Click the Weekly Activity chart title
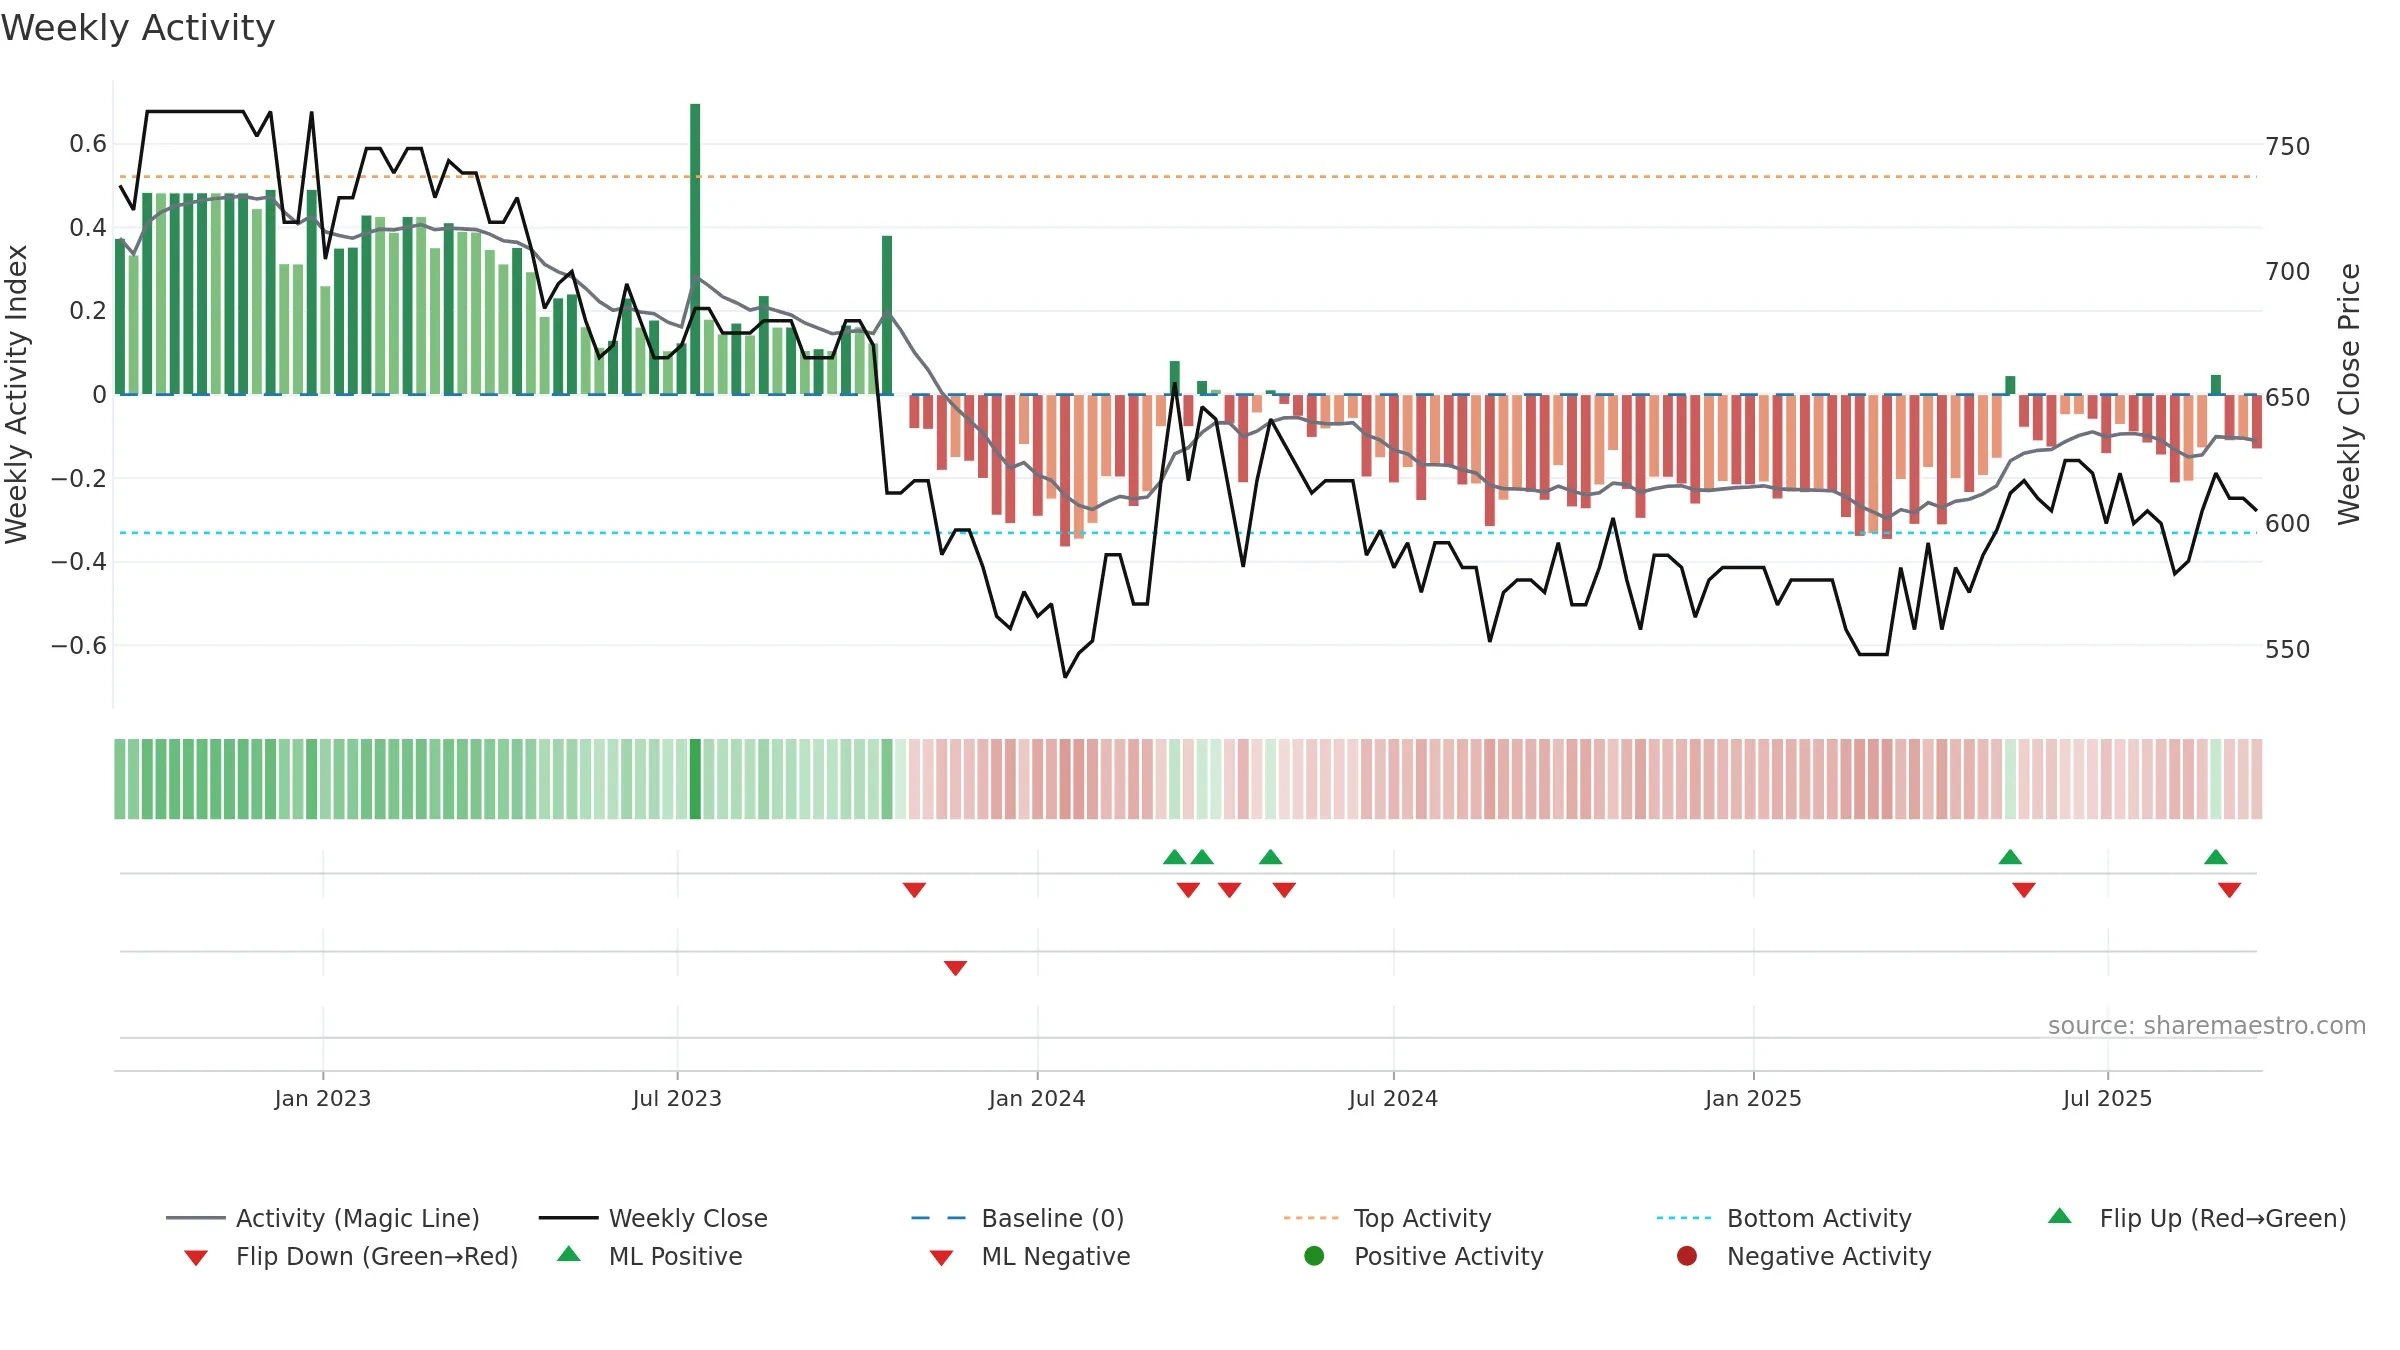The height and width of the screenshot is (1350, 2400). [x=138, y=28]
